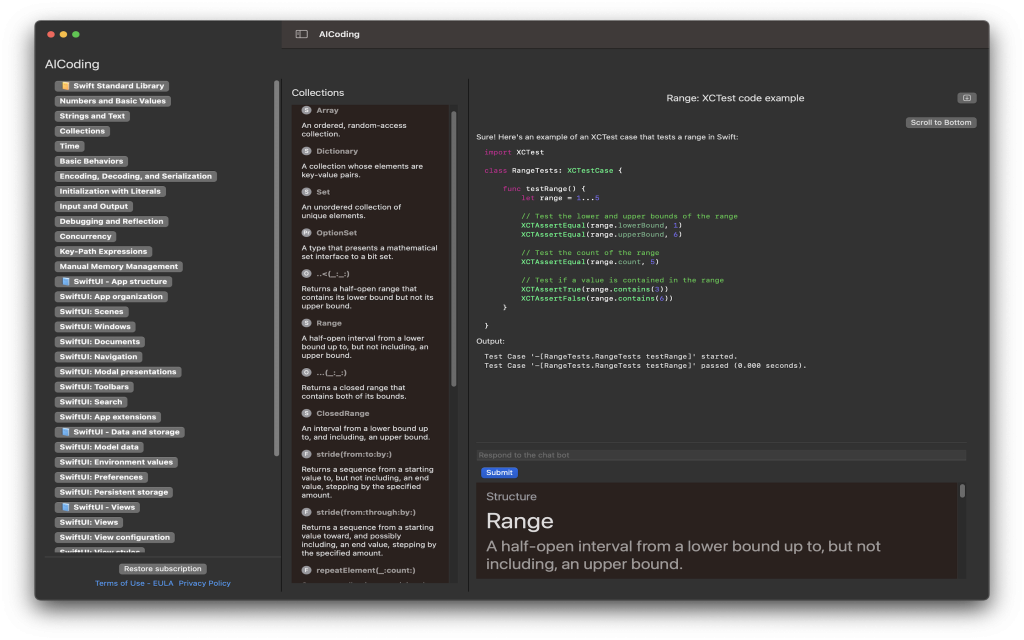Click the SwiftUI - App structure book icon

pos(65,281)
